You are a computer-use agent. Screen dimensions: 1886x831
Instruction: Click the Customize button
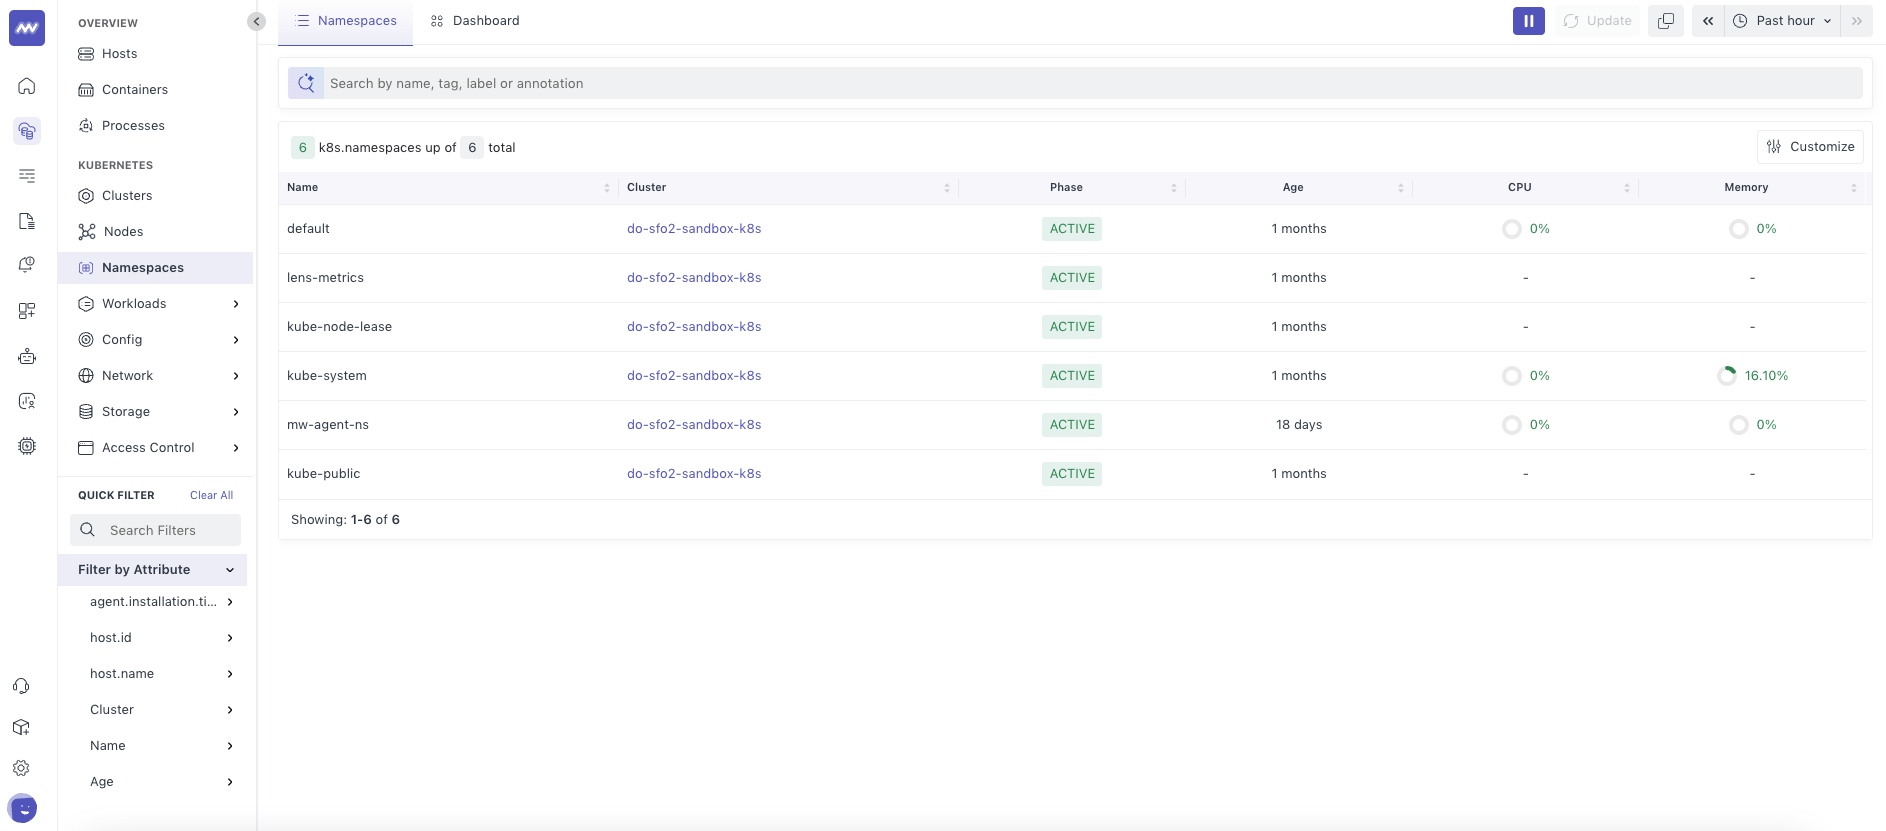coord(1810,147)
